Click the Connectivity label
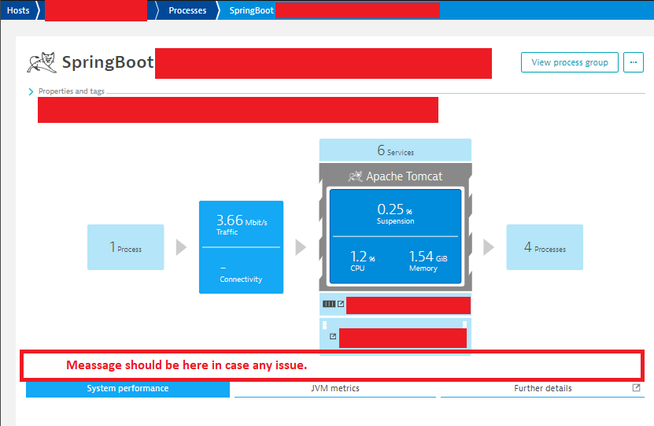654x426 pixels. point(241,279)
